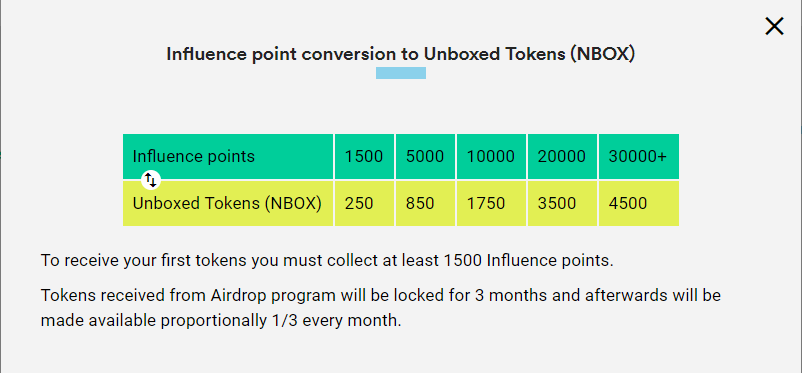802x373 pixels.
Task: Click the text line 'made available proportionally 1/3 every month'
Action: (x=221, y=321)
